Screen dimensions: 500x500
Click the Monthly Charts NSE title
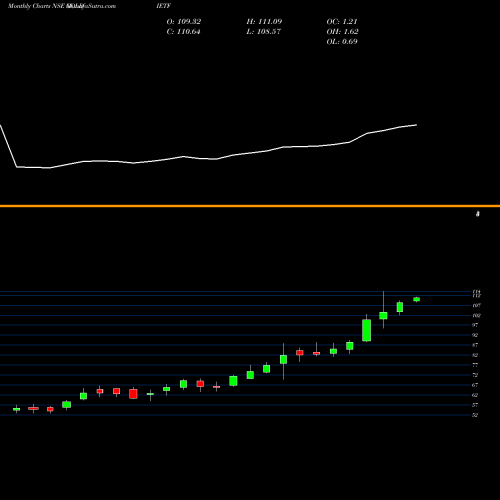click(x=37, y=6)
